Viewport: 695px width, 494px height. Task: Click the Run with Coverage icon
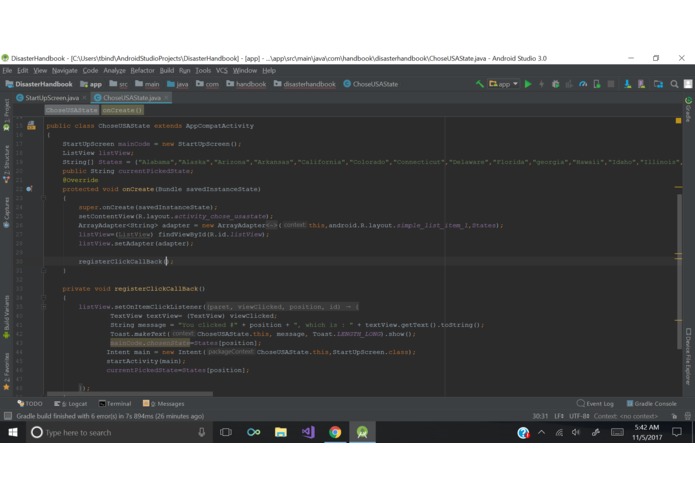tap(569, 84)
